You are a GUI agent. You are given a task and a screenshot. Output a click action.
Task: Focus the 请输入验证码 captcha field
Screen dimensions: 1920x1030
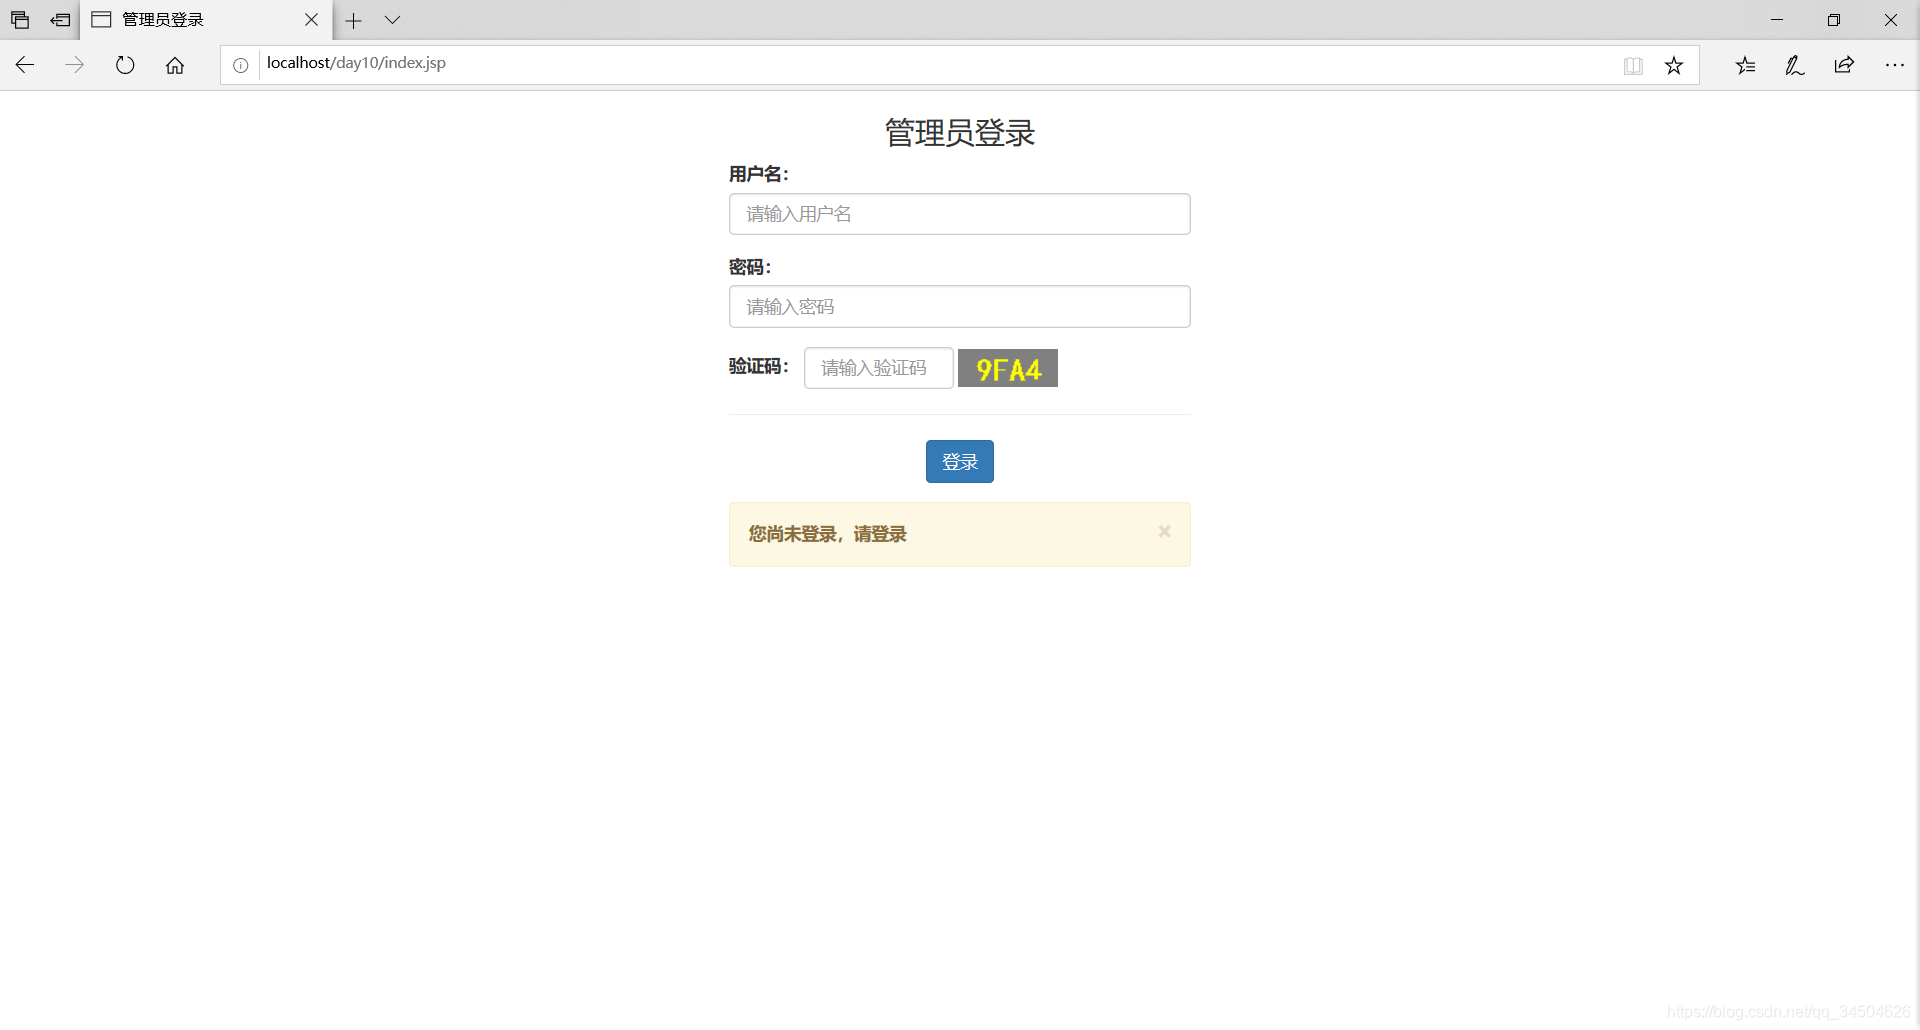coord(879,368)
